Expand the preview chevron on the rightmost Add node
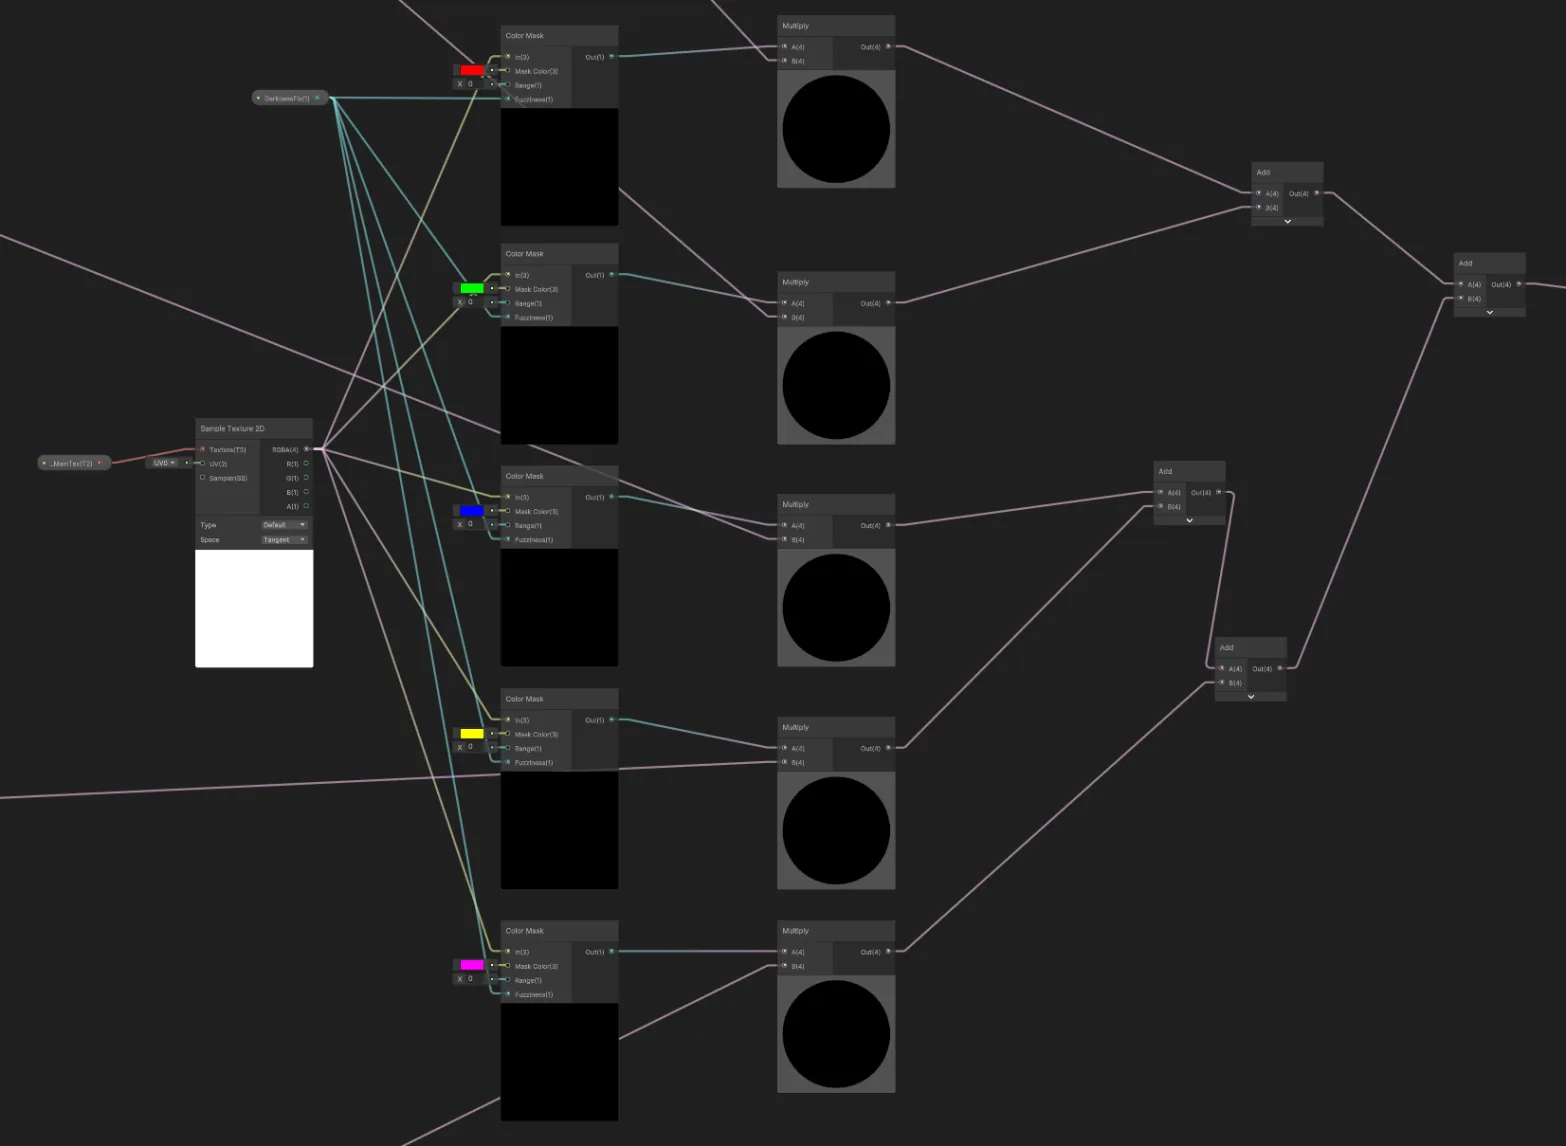Image resolution: width=1566 pixels, height=1146 pixels. 1489,312
